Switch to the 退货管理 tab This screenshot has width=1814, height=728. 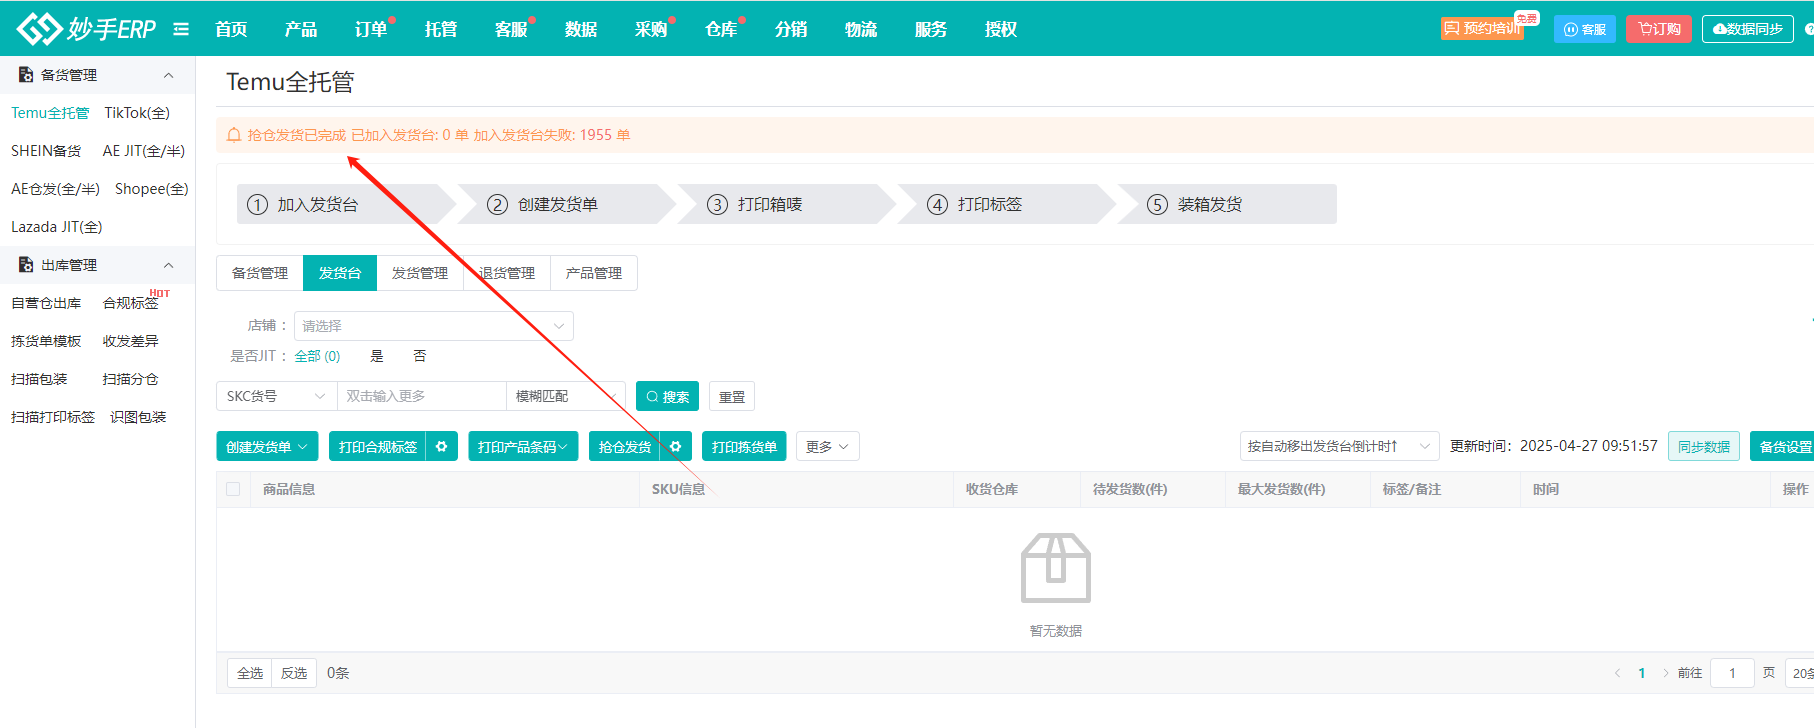coord(507,273)
